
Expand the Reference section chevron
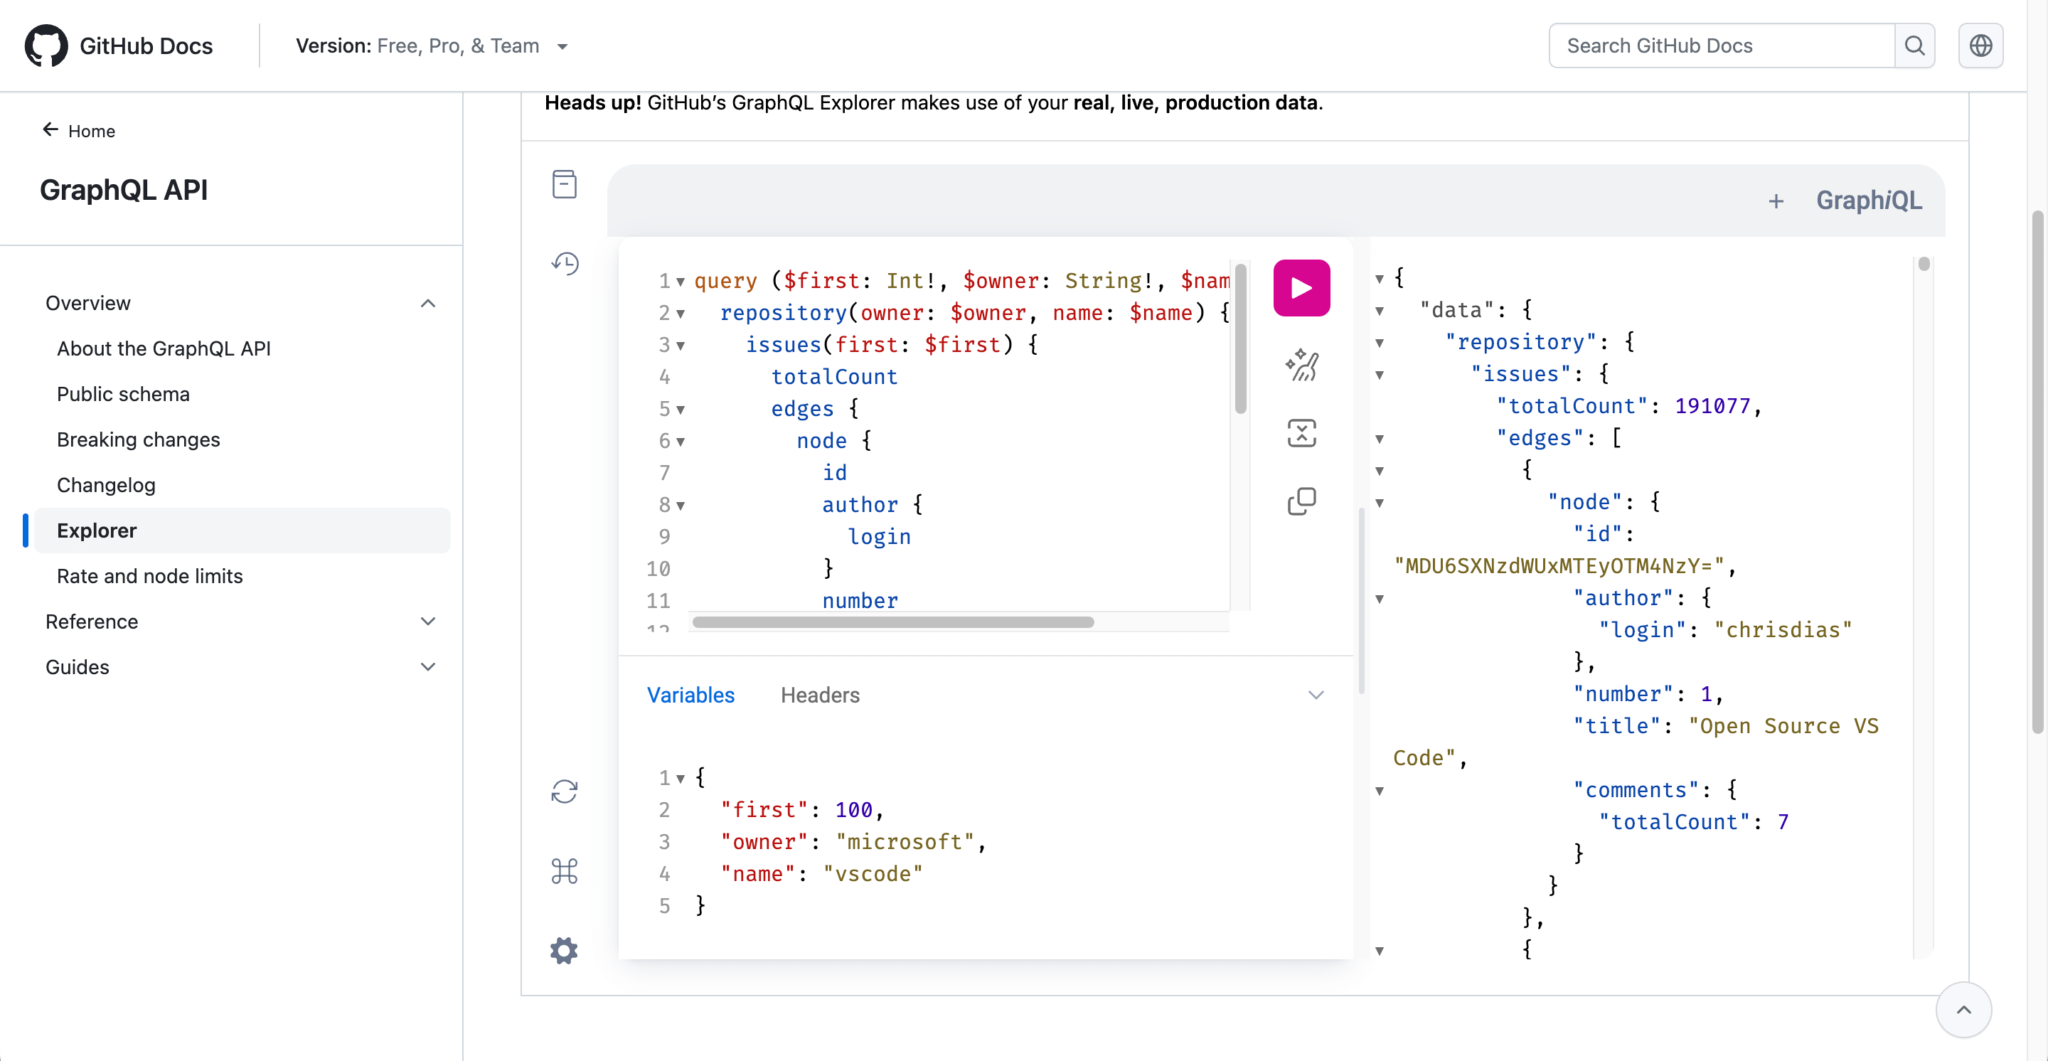click(x=428, y=621)
